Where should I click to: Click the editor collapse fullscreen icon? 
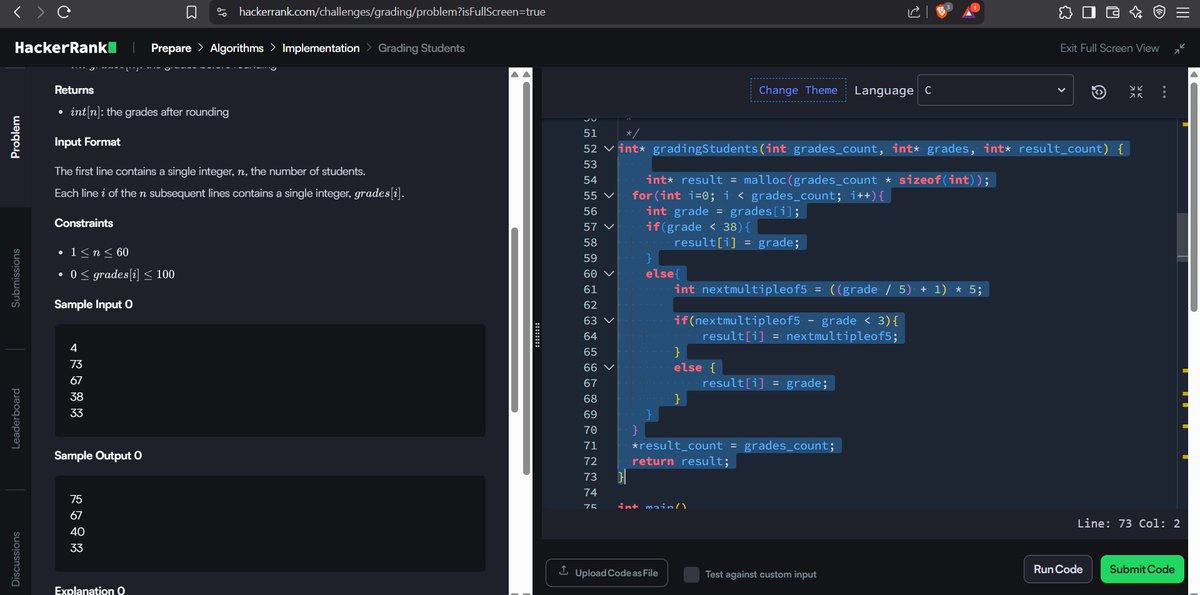(x=1136, y=91)
